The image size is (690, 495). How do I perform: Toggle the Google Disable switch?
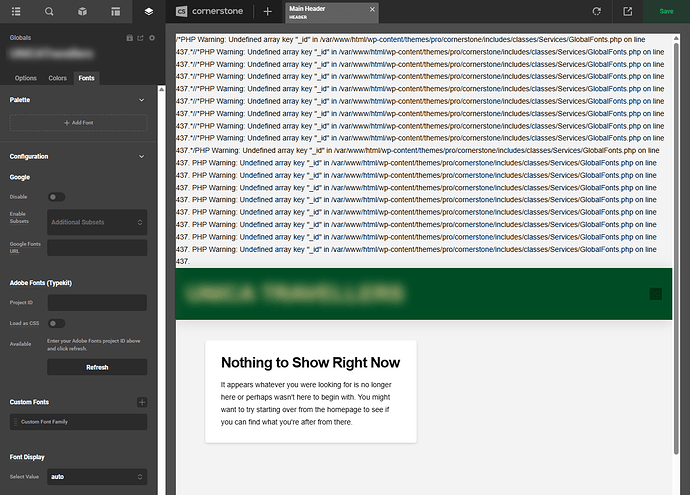tap(57, 197)
